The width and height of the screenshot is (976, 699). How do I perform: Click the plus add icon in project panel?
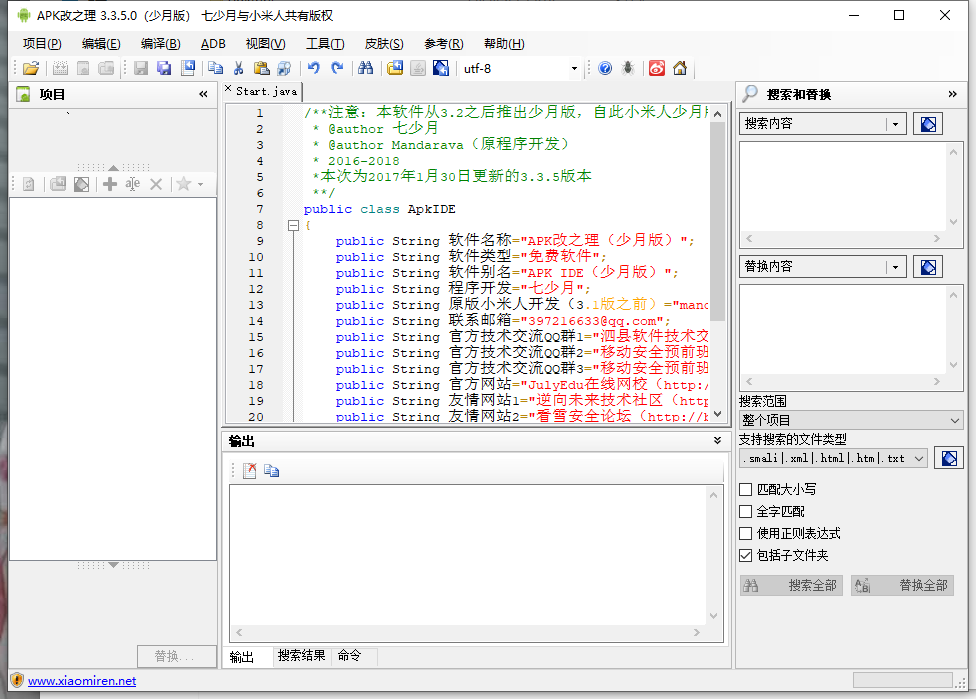tap(110, 184)
